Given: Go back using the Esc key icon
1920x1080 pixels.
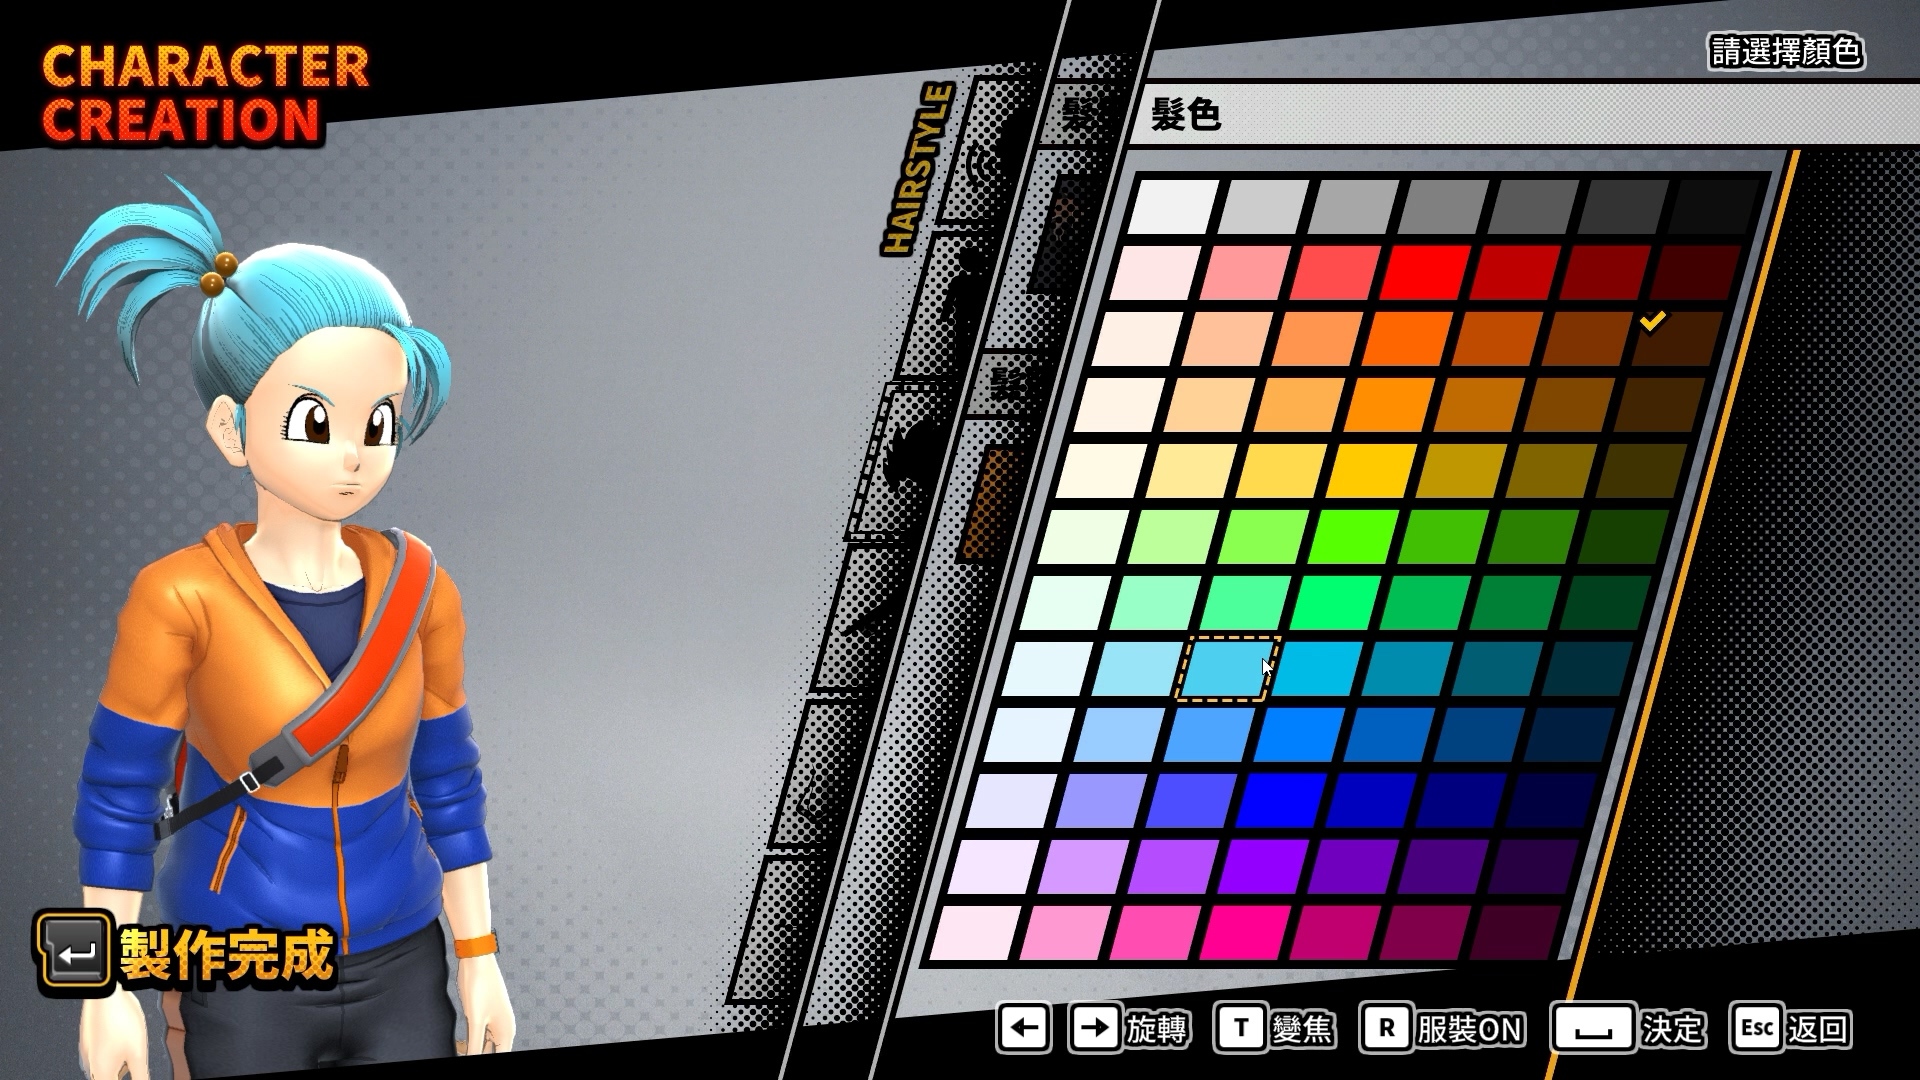Looking at the screenshot, I should (x=1757, y=1028).
